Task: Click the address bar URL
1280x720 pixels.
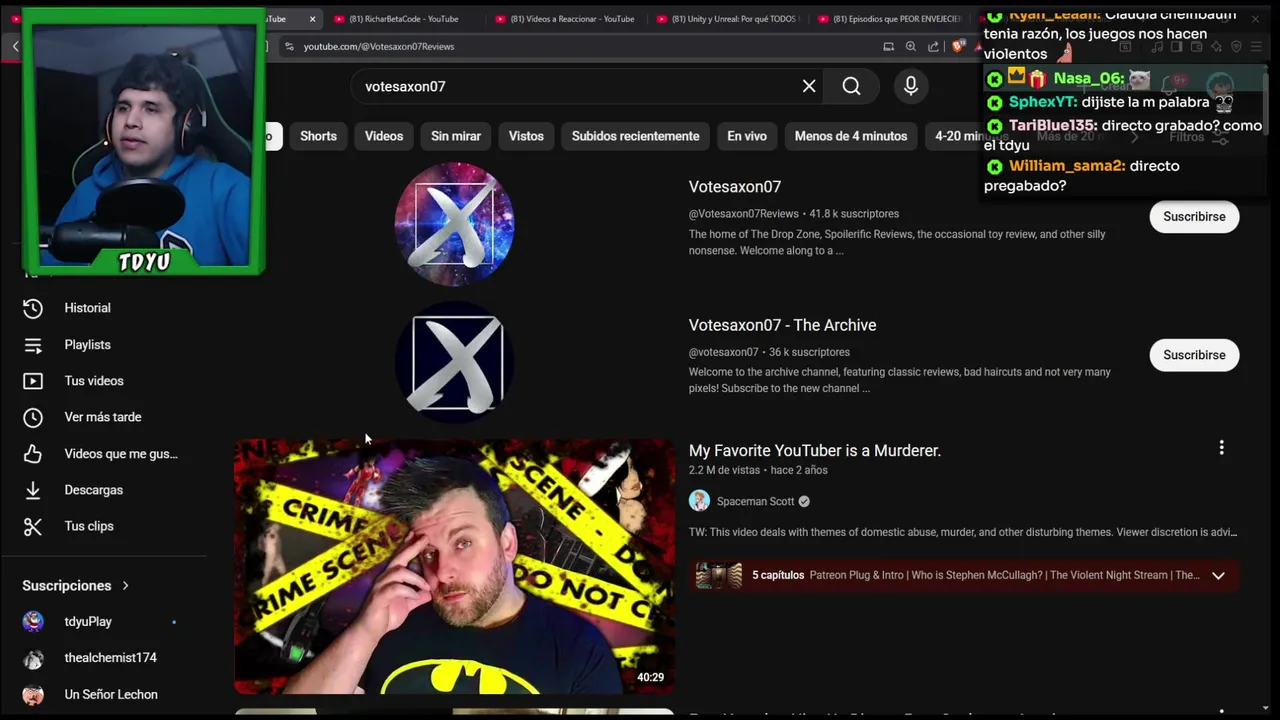Action: 379,46
